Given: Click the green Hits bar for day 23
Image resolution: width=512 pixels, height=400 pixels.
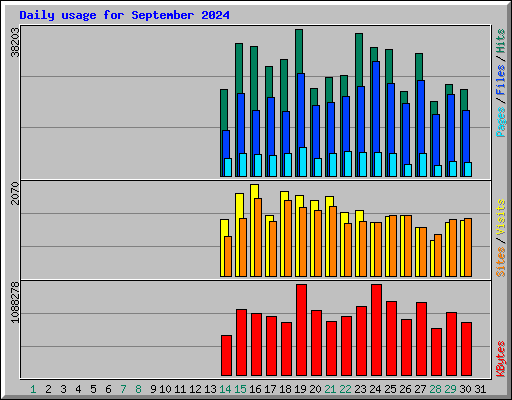Looking at the screenshot, I should tap(359, 60).
